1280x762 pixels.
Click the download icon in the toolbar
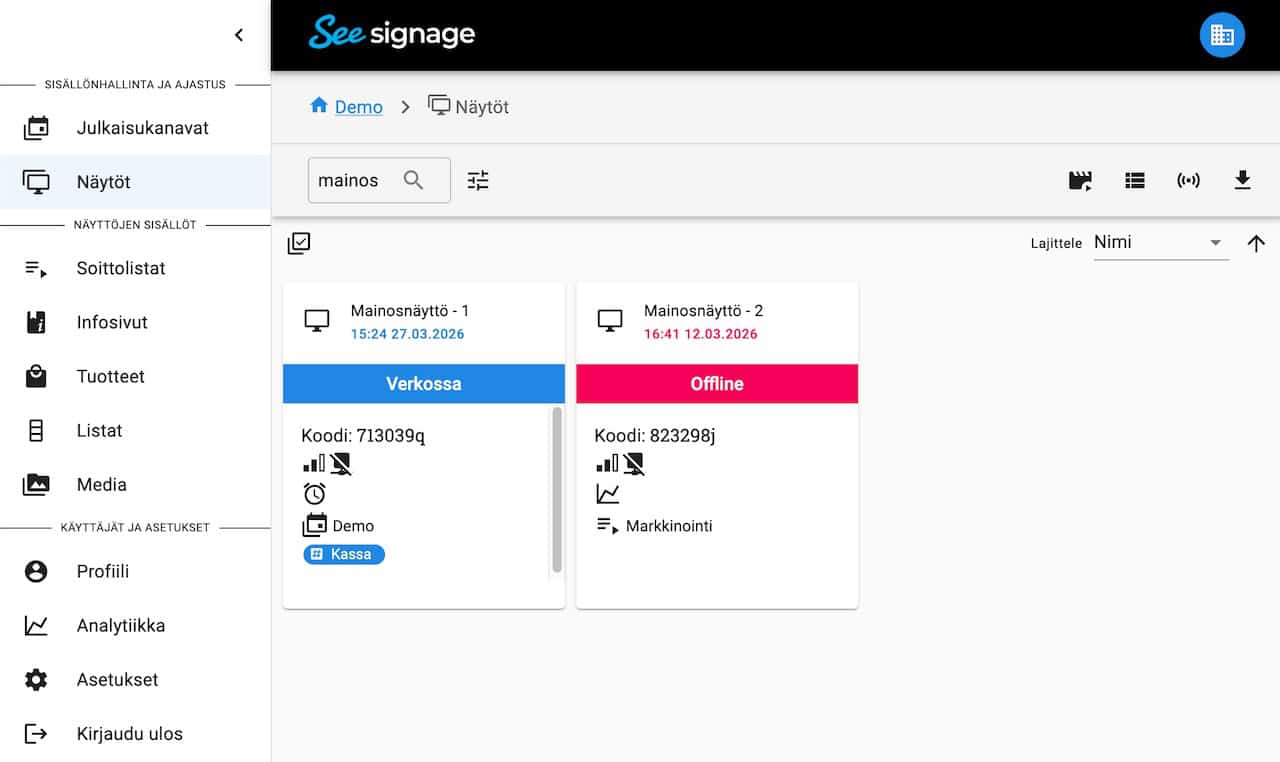pos(1242,180)
